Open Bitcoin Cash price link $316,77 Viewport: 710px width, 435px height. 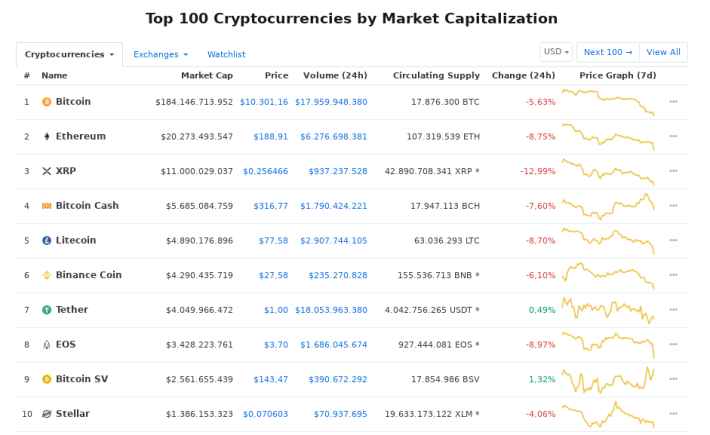point(270,206)
